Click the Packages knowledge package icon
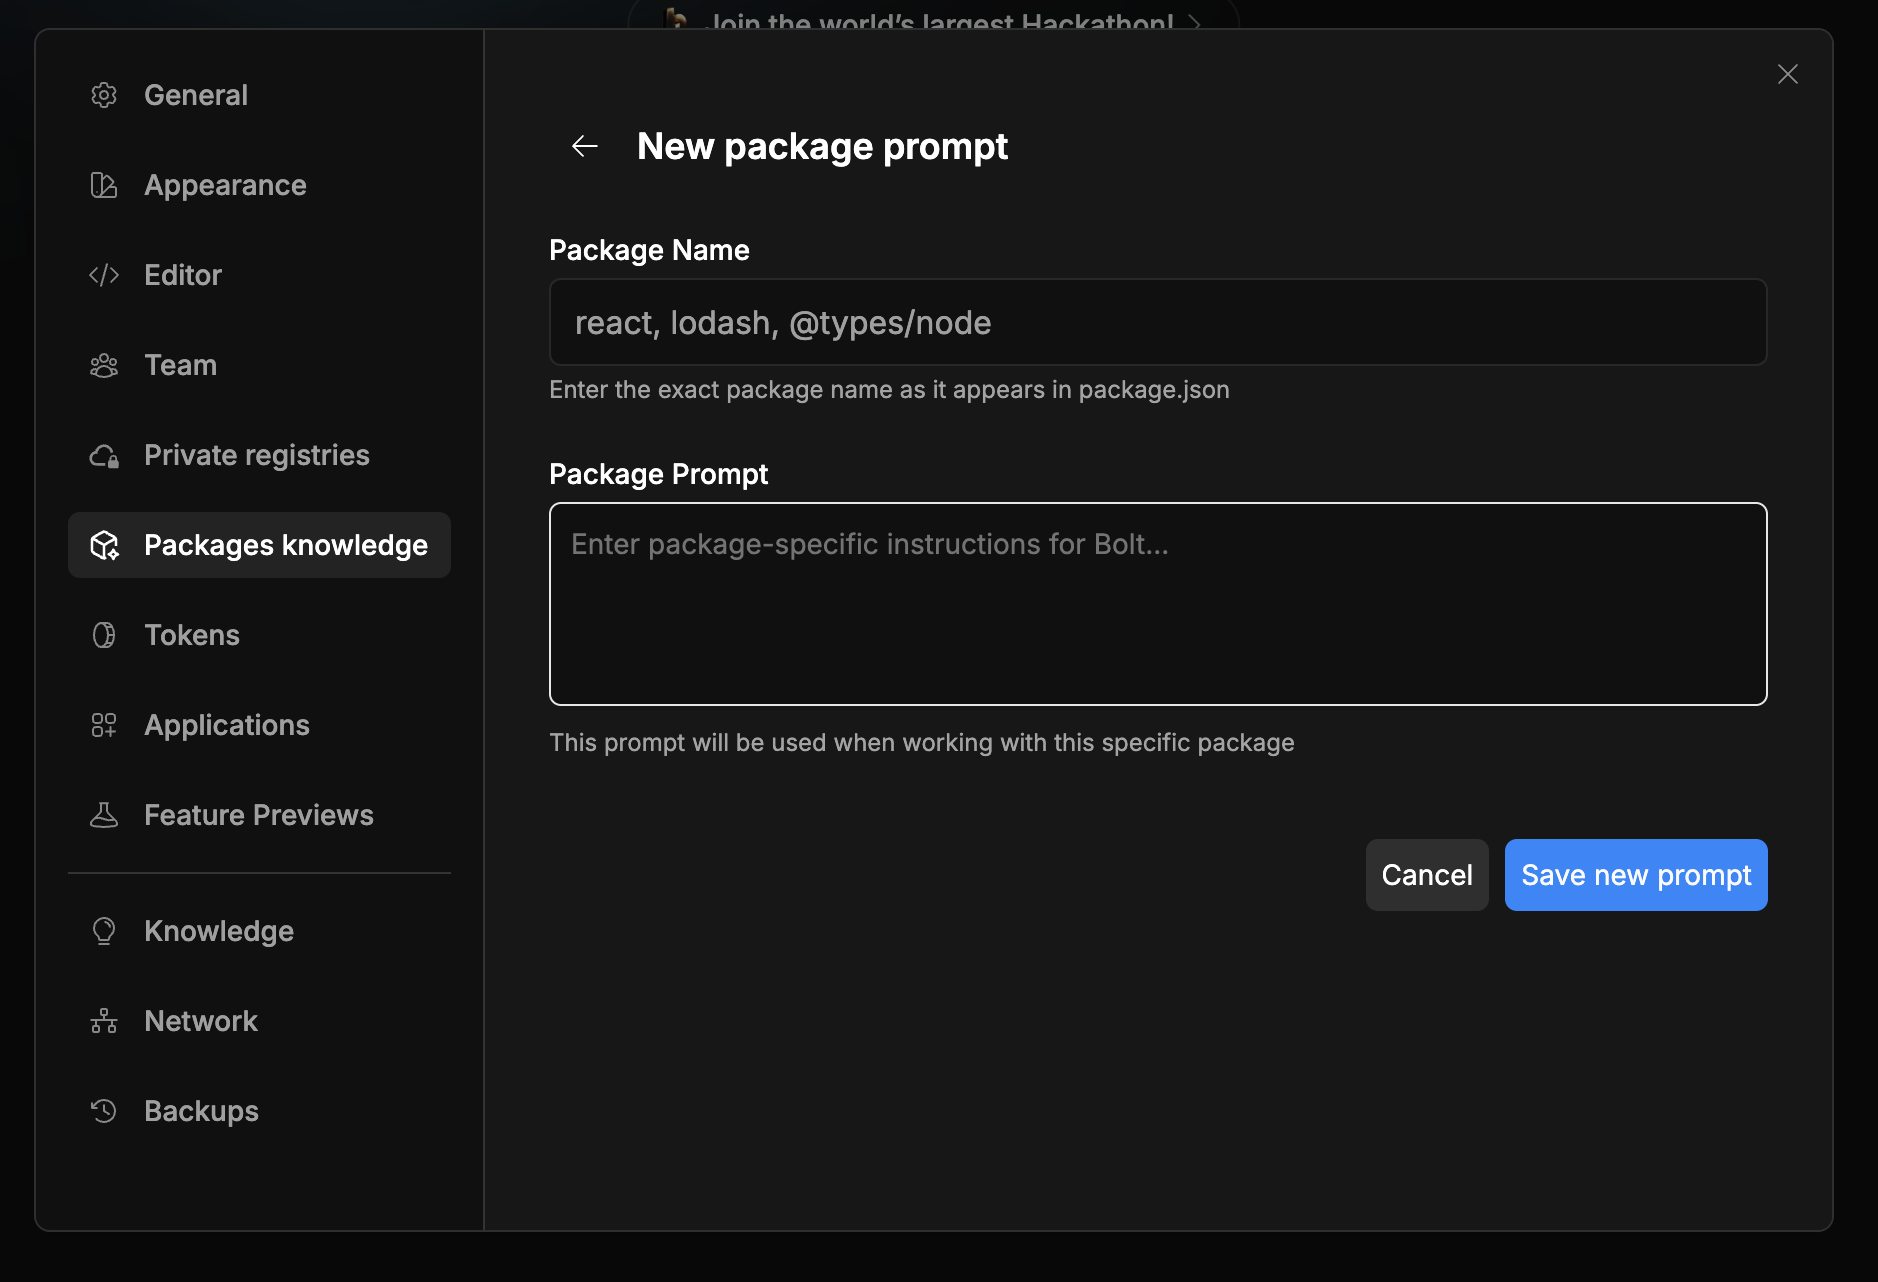Viewport: 1878px width, 1282px height. (x=104, y=545)
